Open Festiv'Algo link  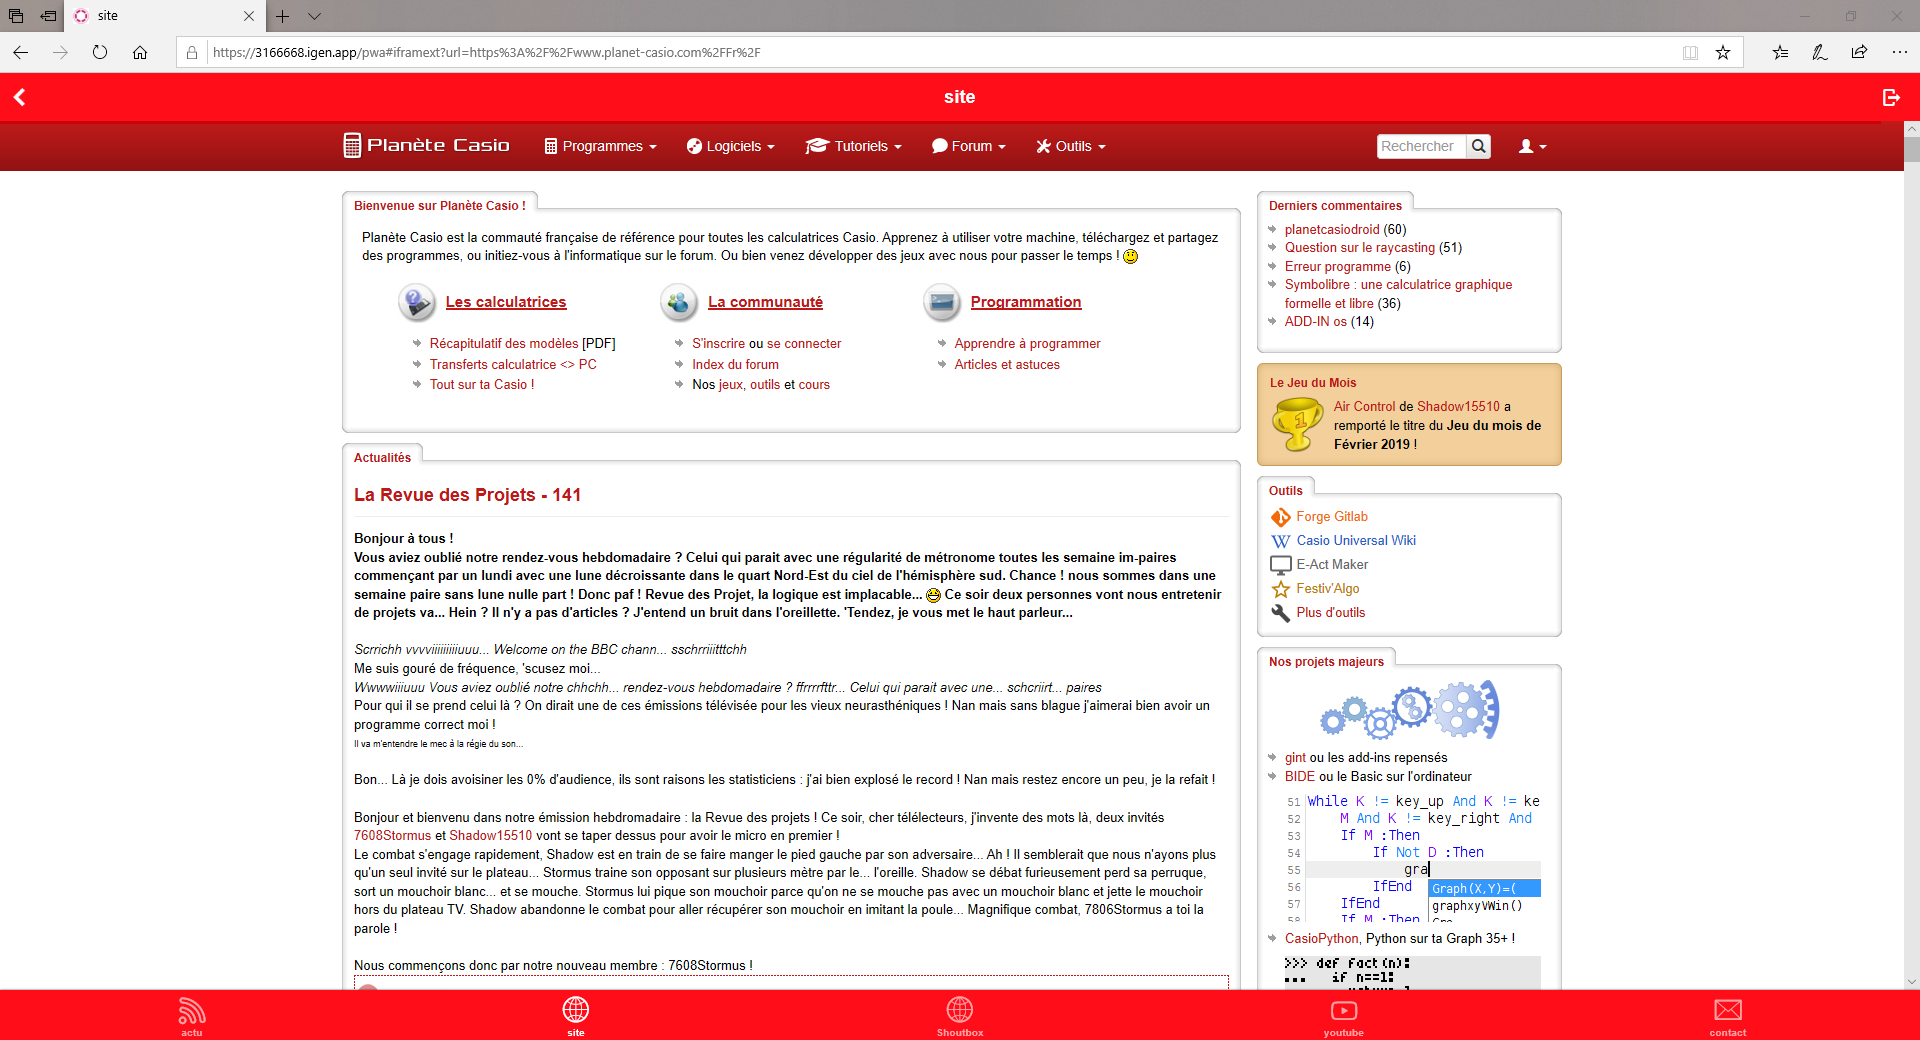point(1328,588)
